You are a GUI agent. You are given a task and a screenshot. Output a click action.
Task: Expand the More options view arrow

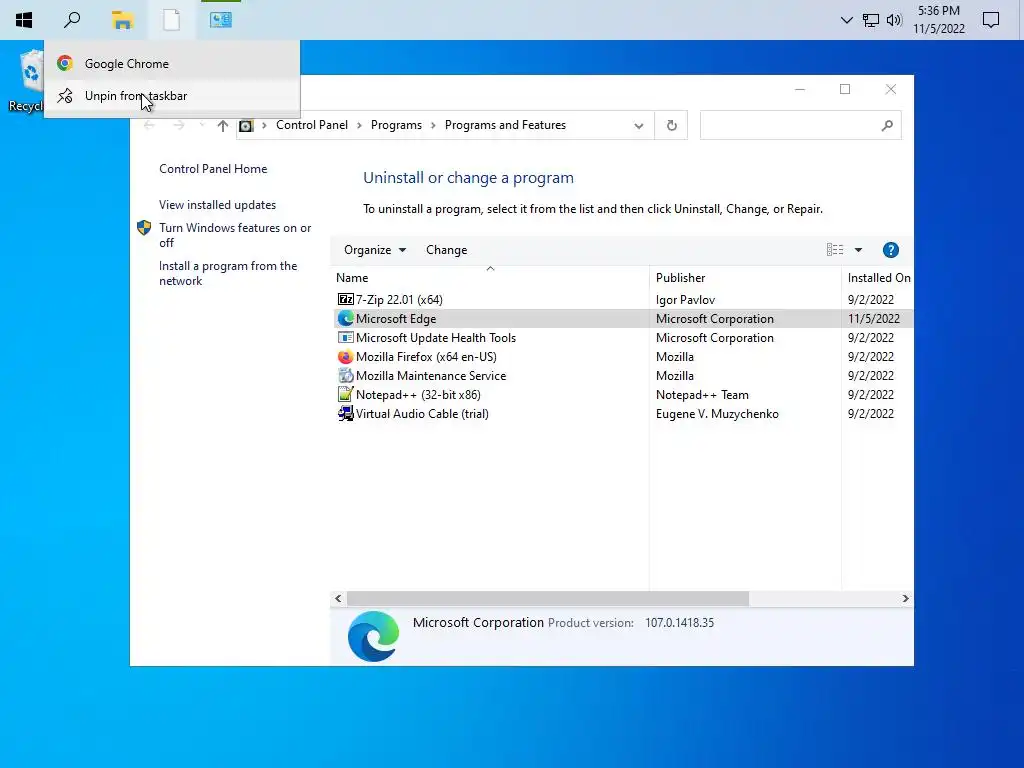click(858, 249)
